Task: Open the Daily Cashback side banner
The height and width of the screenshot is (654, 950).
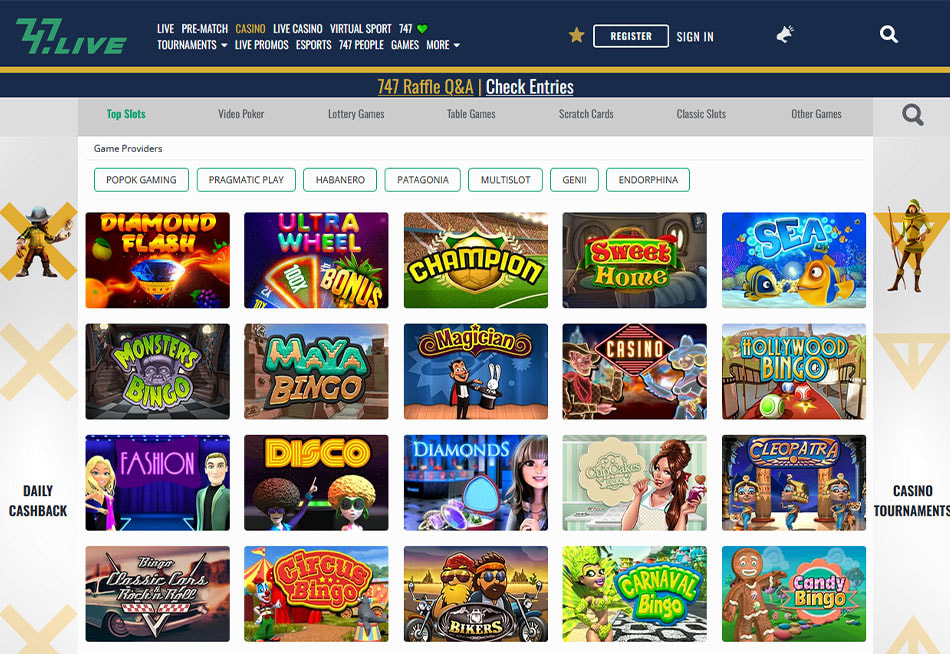Action: [38, 501]
